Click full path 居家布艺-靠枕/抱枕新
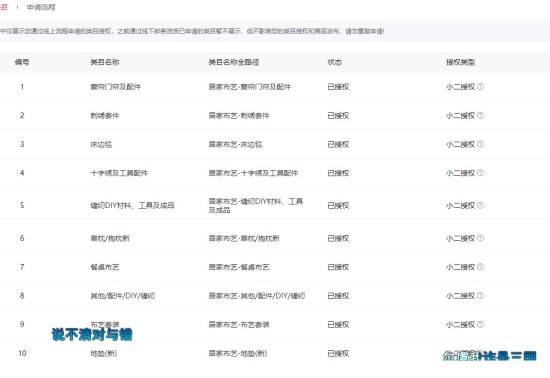The height and width of the screenshot is (378, 550). tap(244, 238)
